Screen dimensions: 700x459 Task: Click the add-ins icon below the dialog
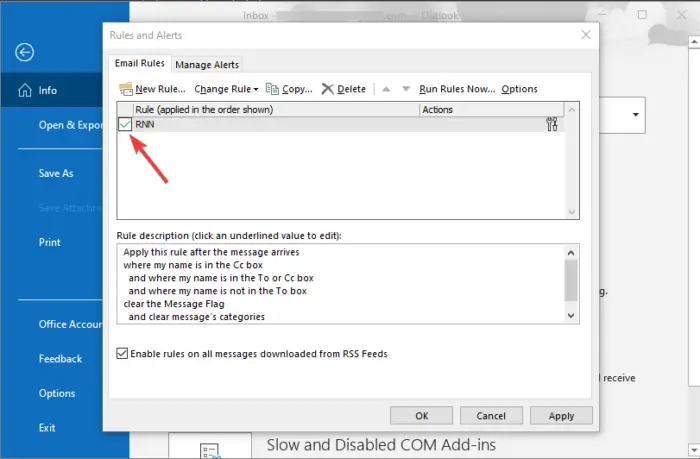click(210, 450)
